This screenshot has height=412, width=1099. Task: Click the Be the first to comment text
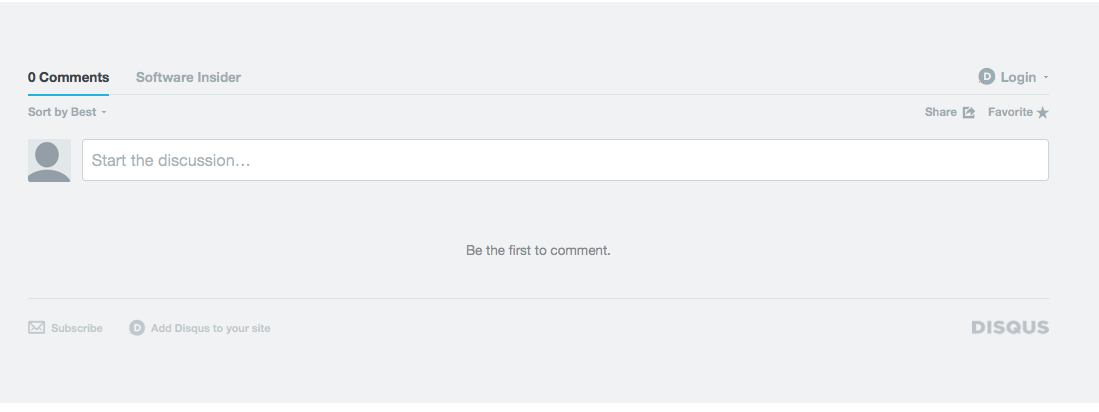538,250
